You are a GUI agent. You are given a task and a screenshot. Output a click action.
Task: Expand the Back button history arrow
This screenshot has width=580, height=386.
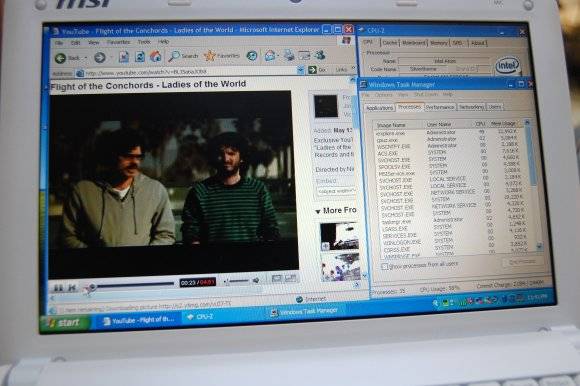point(86,58)
